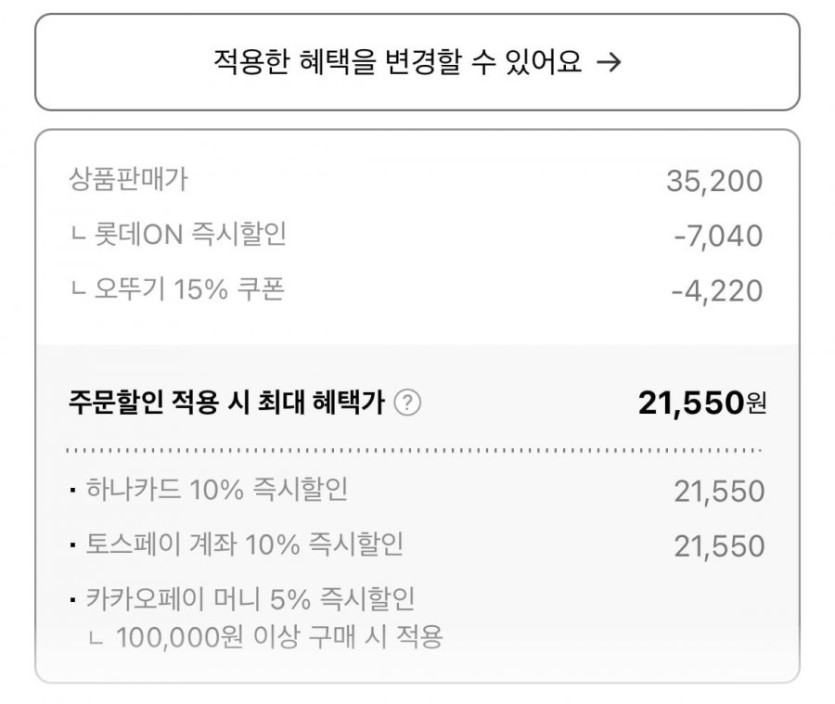Click the 상품판매가 label

(x=129, y=180)
